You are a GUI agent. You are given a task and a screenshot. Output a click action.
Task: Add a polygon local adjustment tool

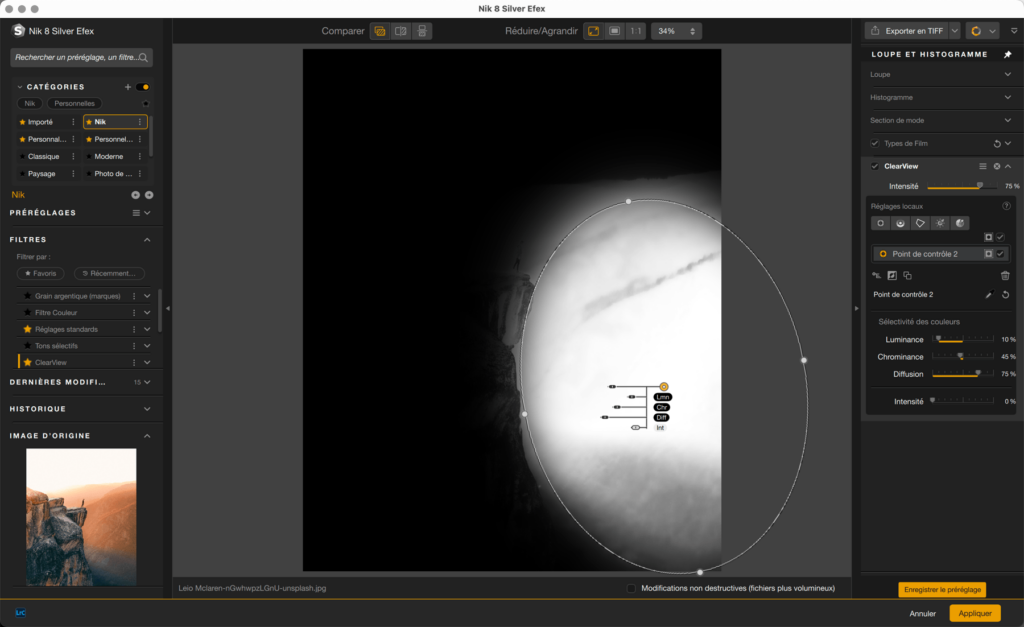tap(920, 223)
